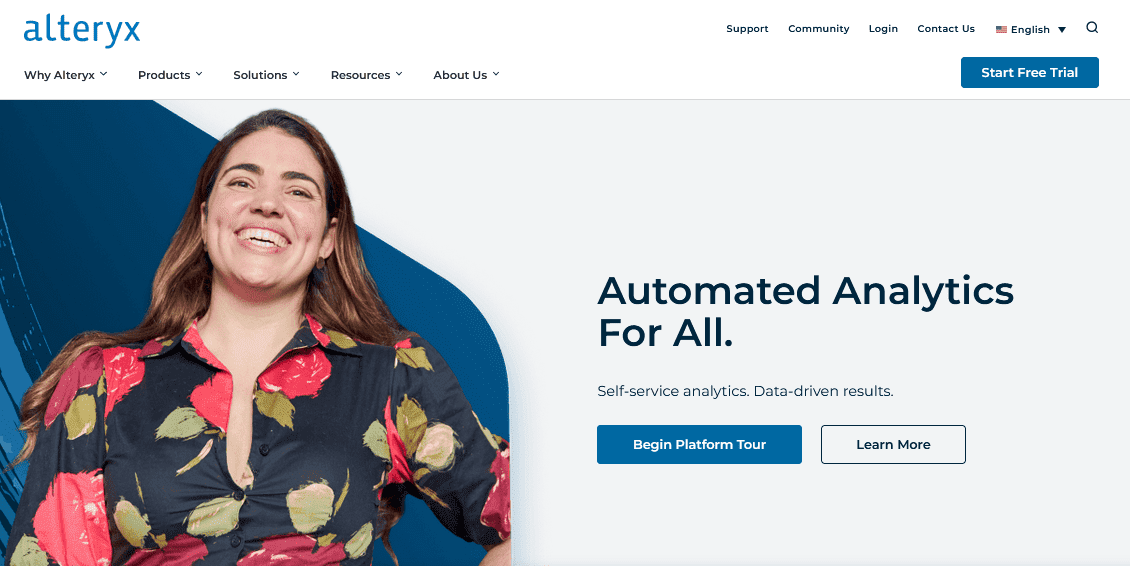Screen dimensions: 1130x566
Task: Follow the Contact Us link
Action: tap(946, 29)
